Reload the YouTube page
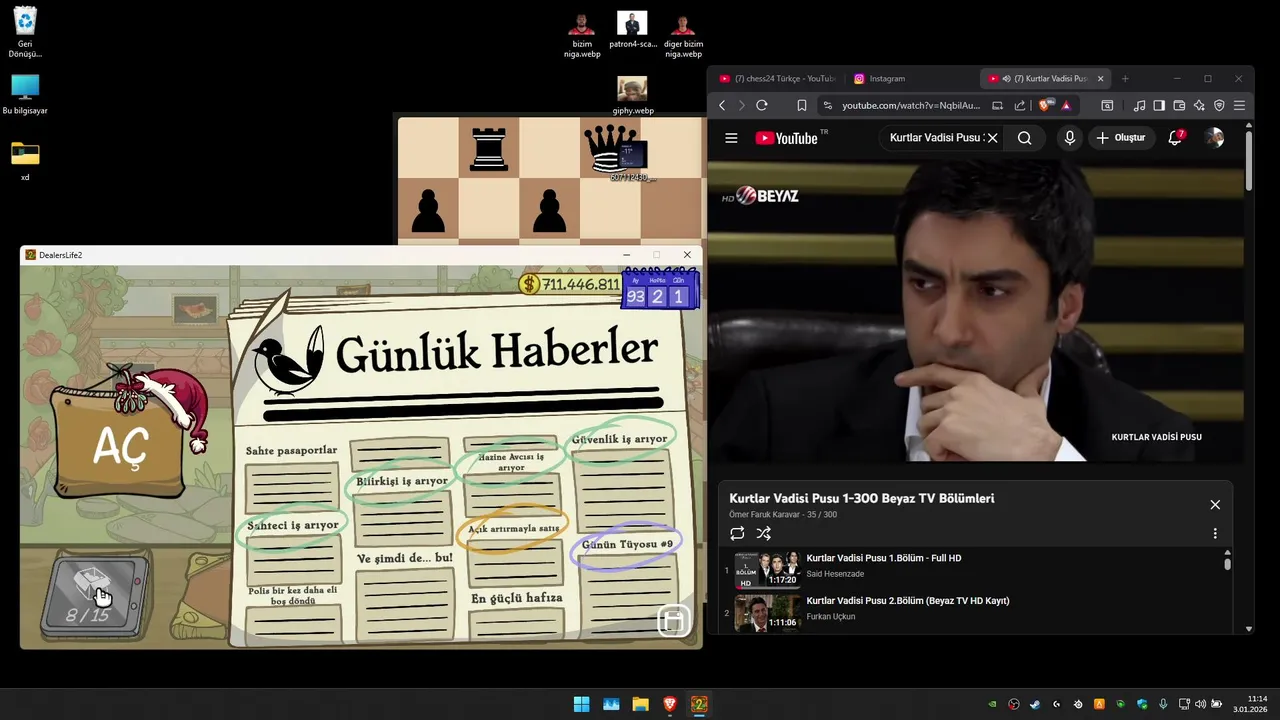The image size is (1280, 720). [762, 105]
